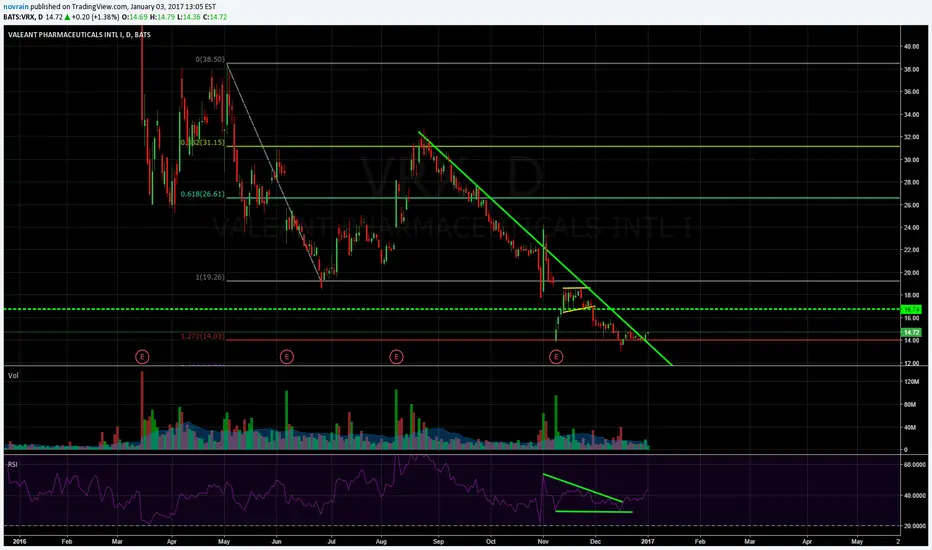The image size is (932, 550).
Task: Click the 30.00 price axis value
Action: 911,159
